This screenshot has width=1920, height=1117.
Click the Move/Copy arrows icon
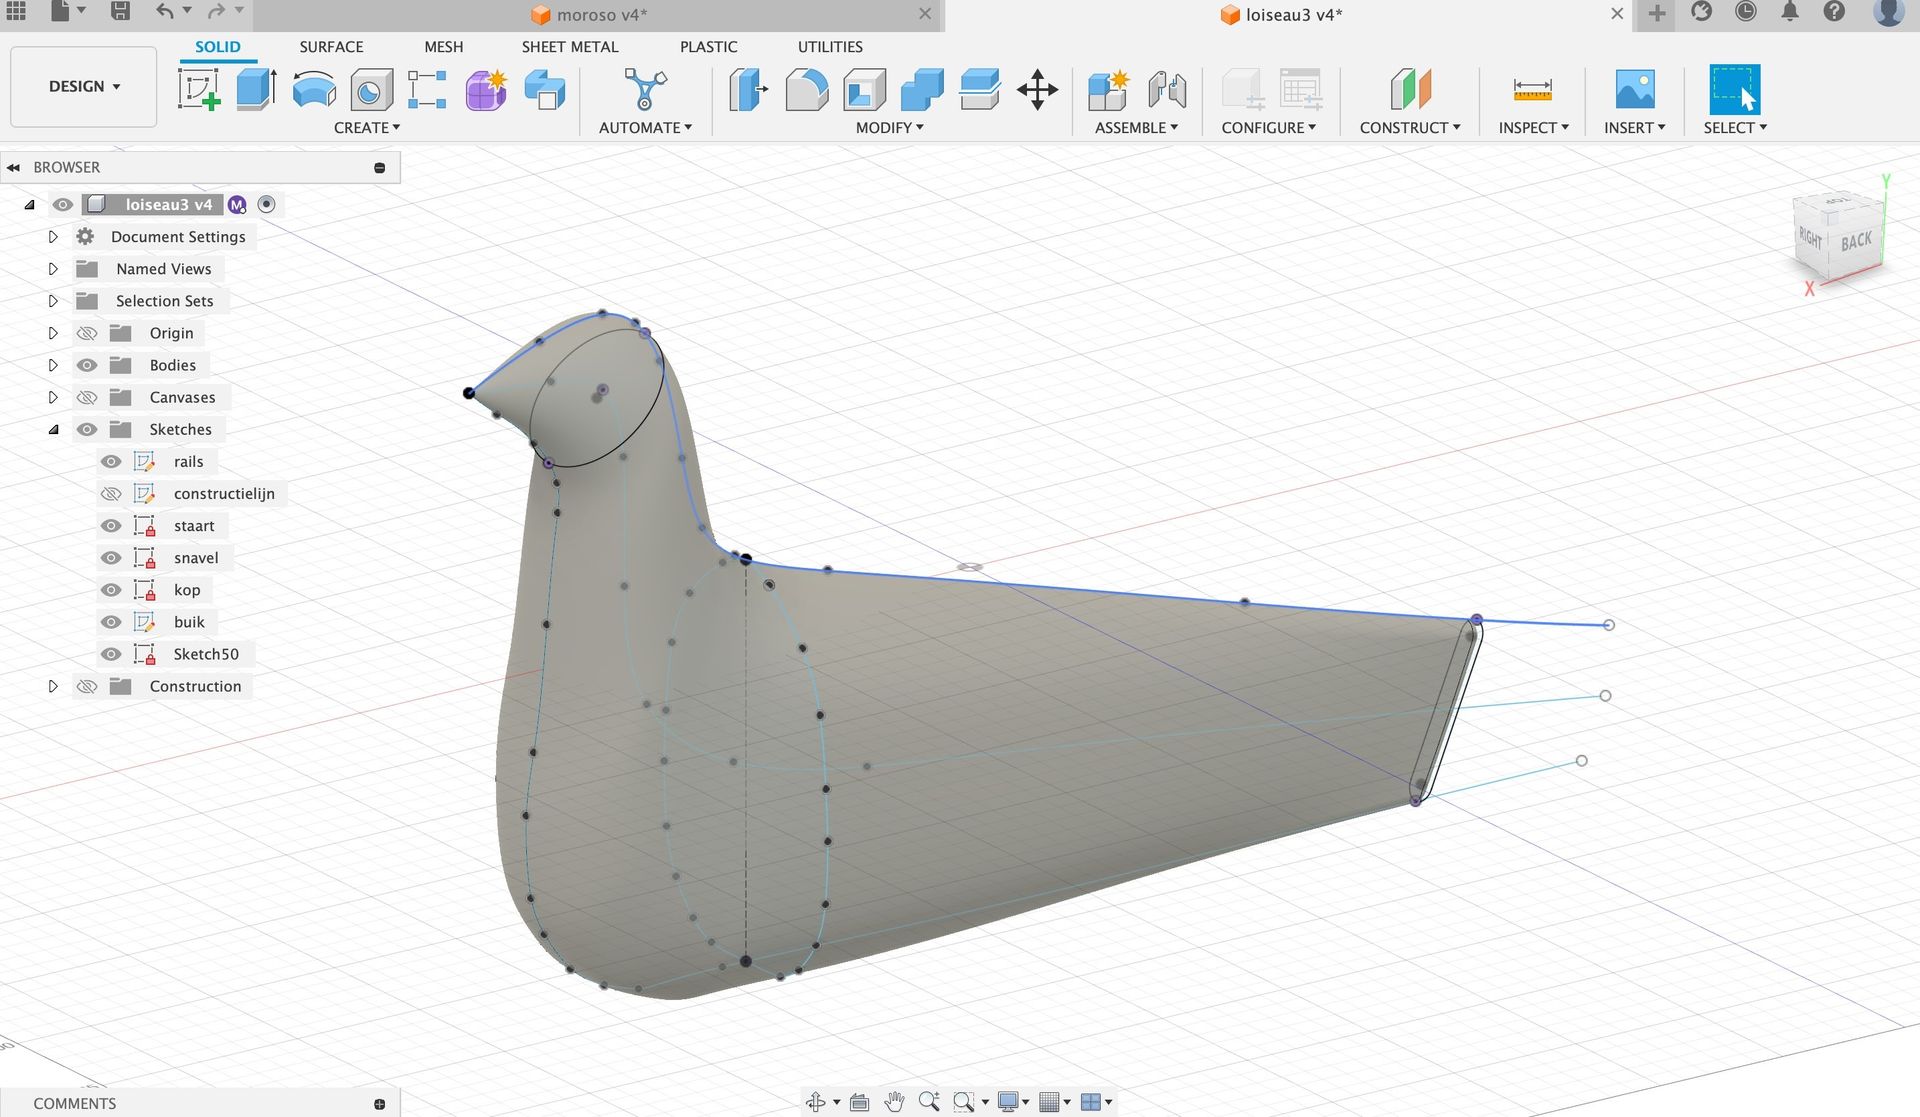click(x=1037, y=89)
